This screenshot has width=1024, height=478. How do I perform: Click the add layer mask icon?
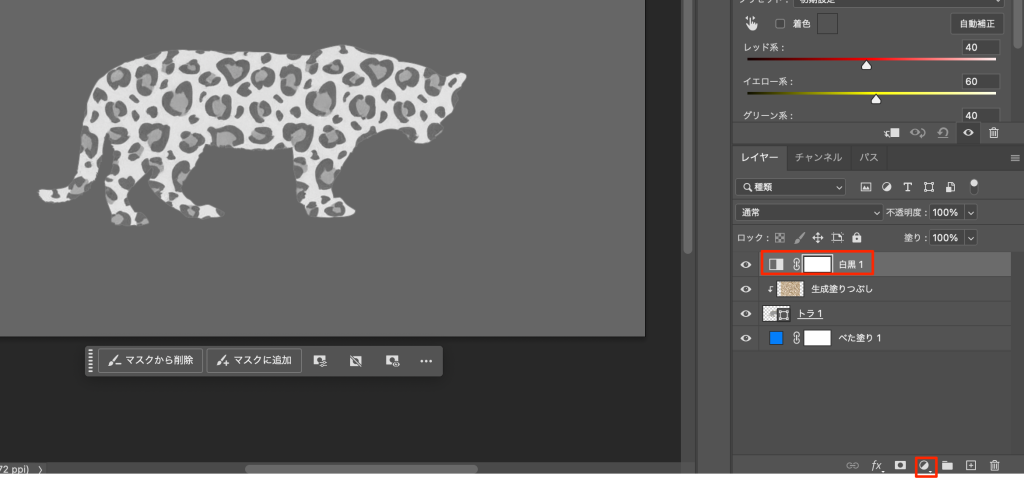pyautogui.click(x=900, y=466)
